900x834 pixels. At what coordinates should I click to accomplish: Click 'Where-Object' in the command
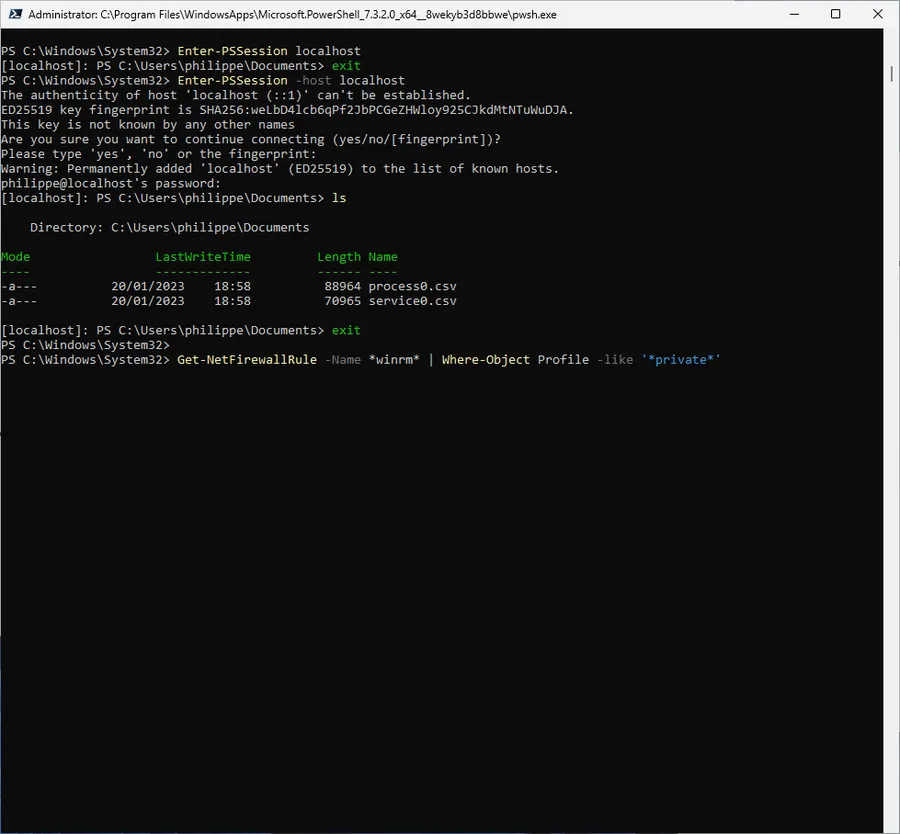486,360
